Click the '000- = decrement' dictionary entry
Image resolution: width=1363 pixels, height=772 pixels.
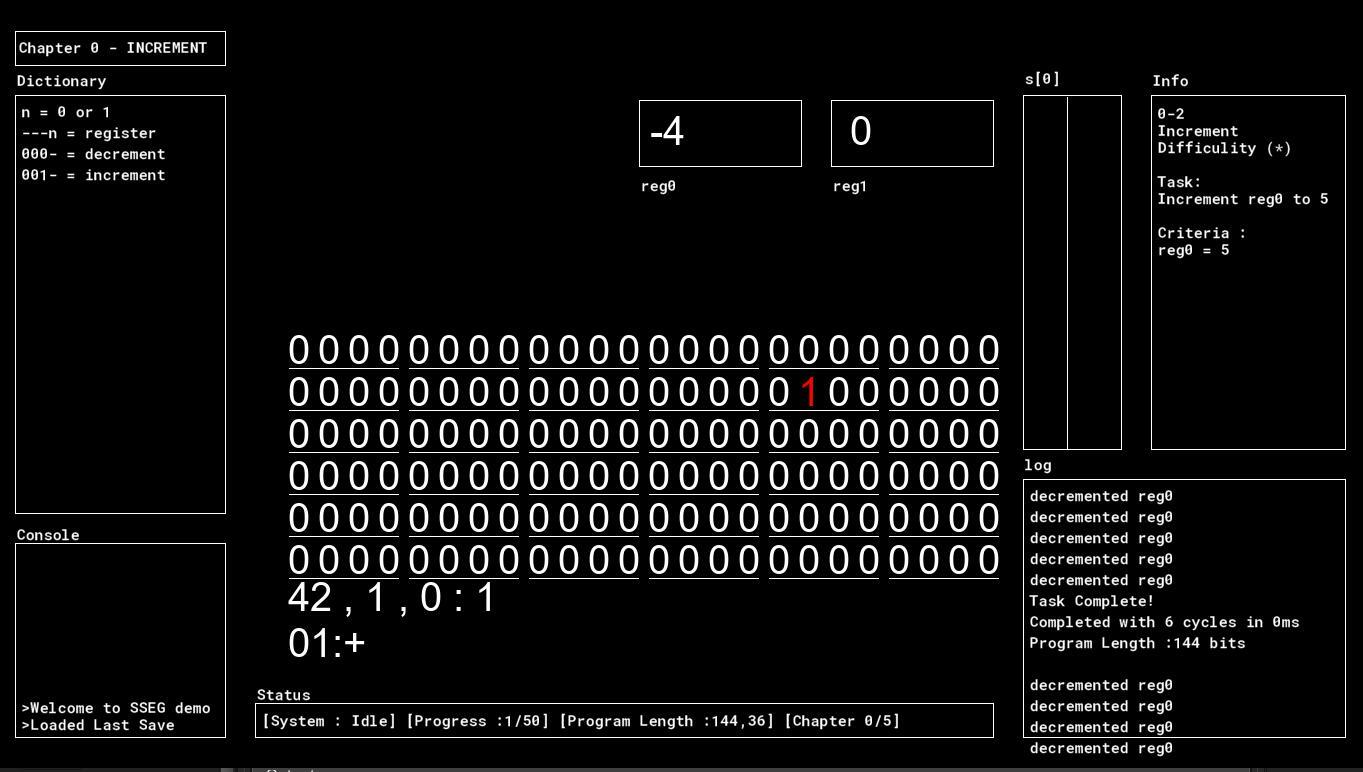[x=93, y=154]
